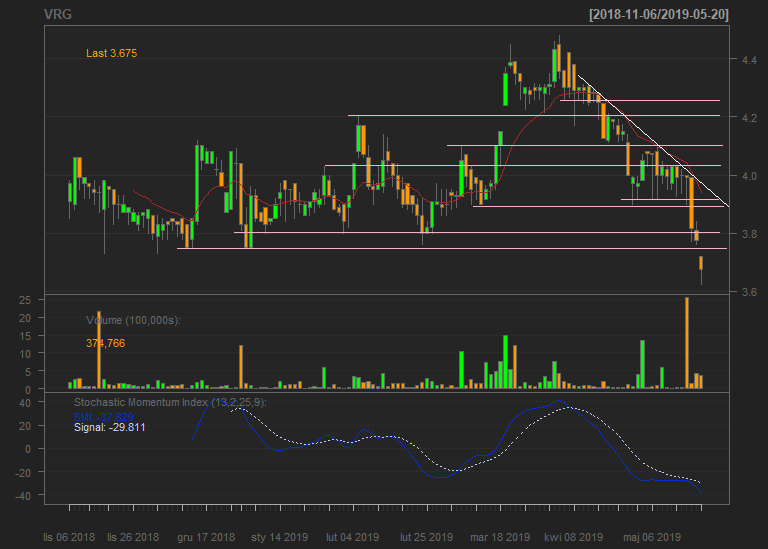Click the 'SMI: -37.829' reading

pyautogui.click(x=103, y=417)
